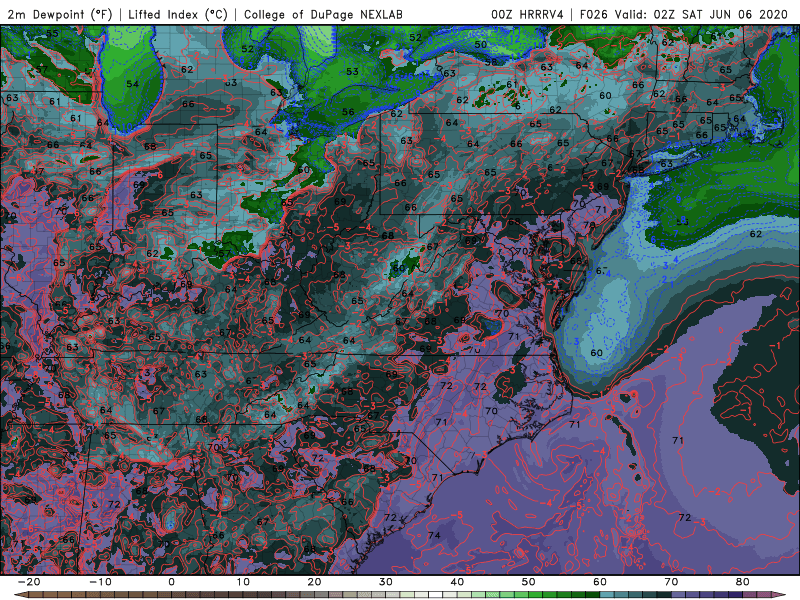The width and height of the screenshot is (800, 600).
Task: Click the '74' dewpoint value off the Carolina coast
Action: coord(434,535)
